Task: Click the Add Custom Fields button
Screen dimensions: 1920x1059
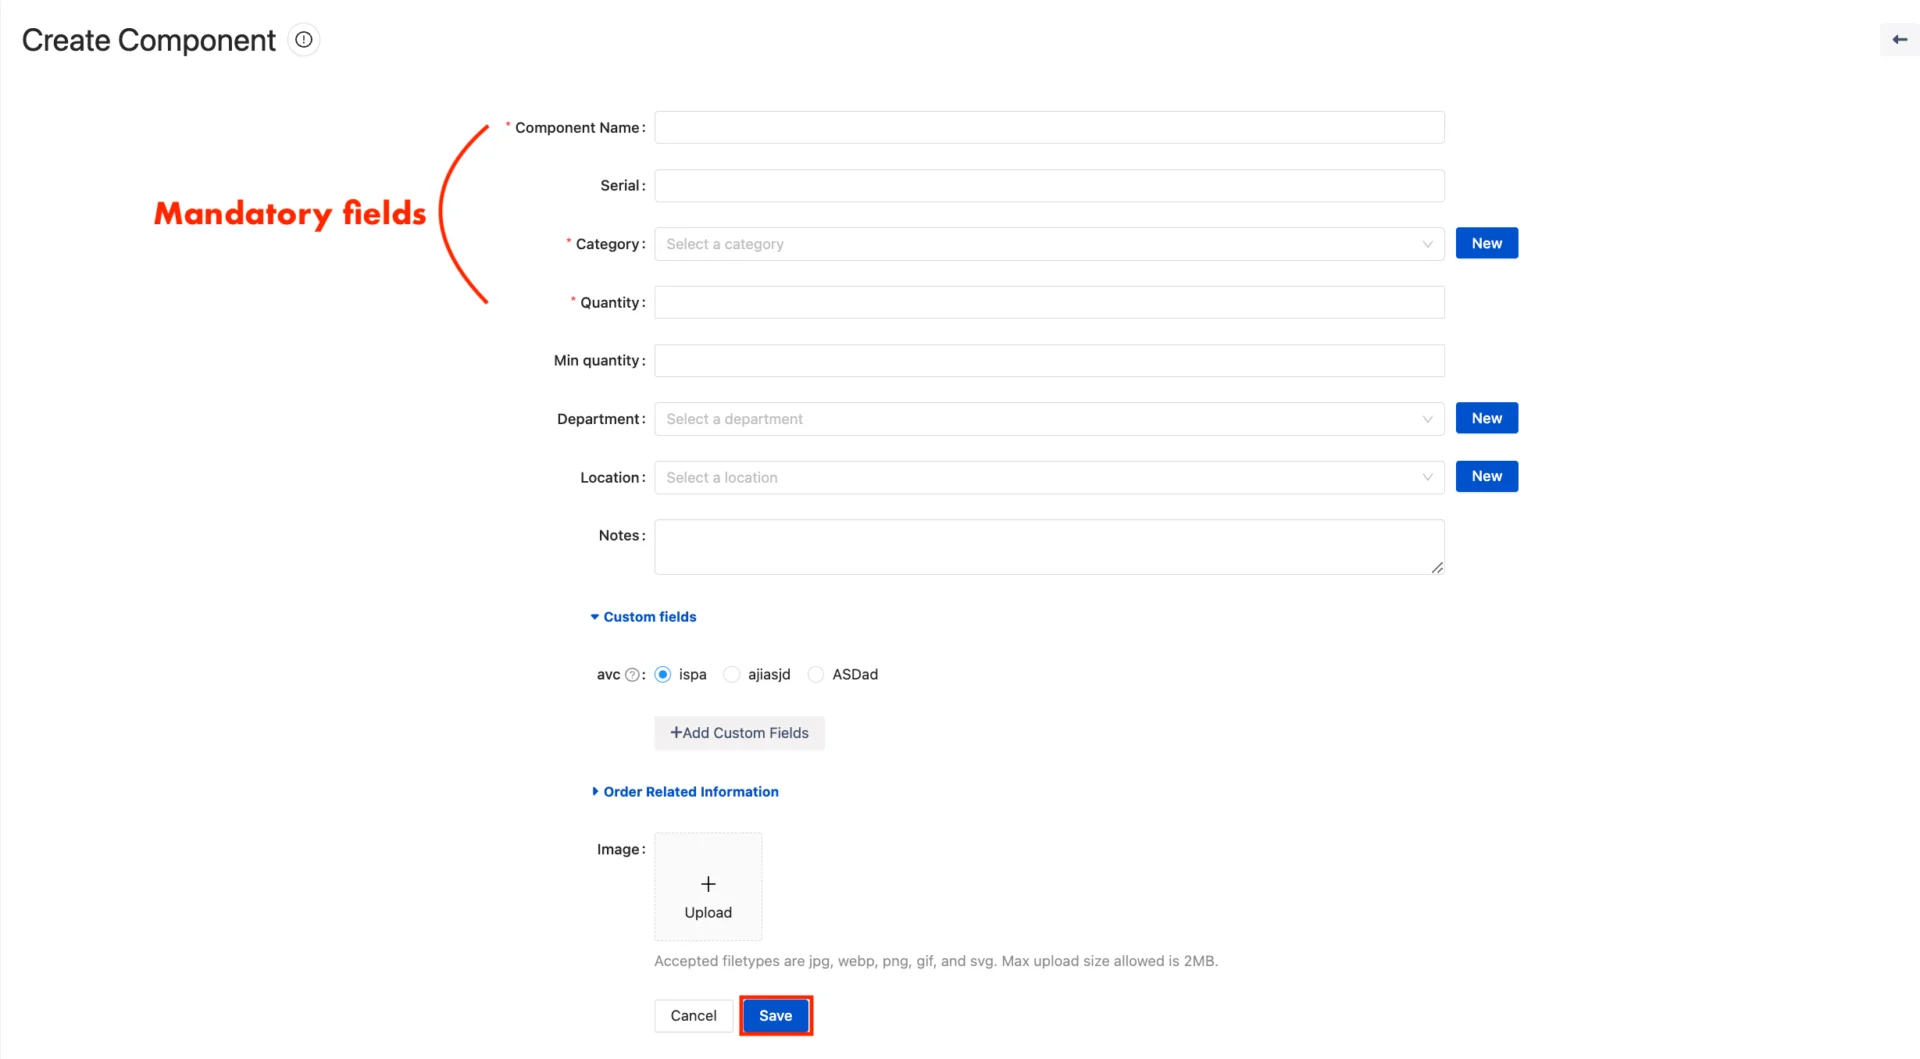Action: [739, 732]
